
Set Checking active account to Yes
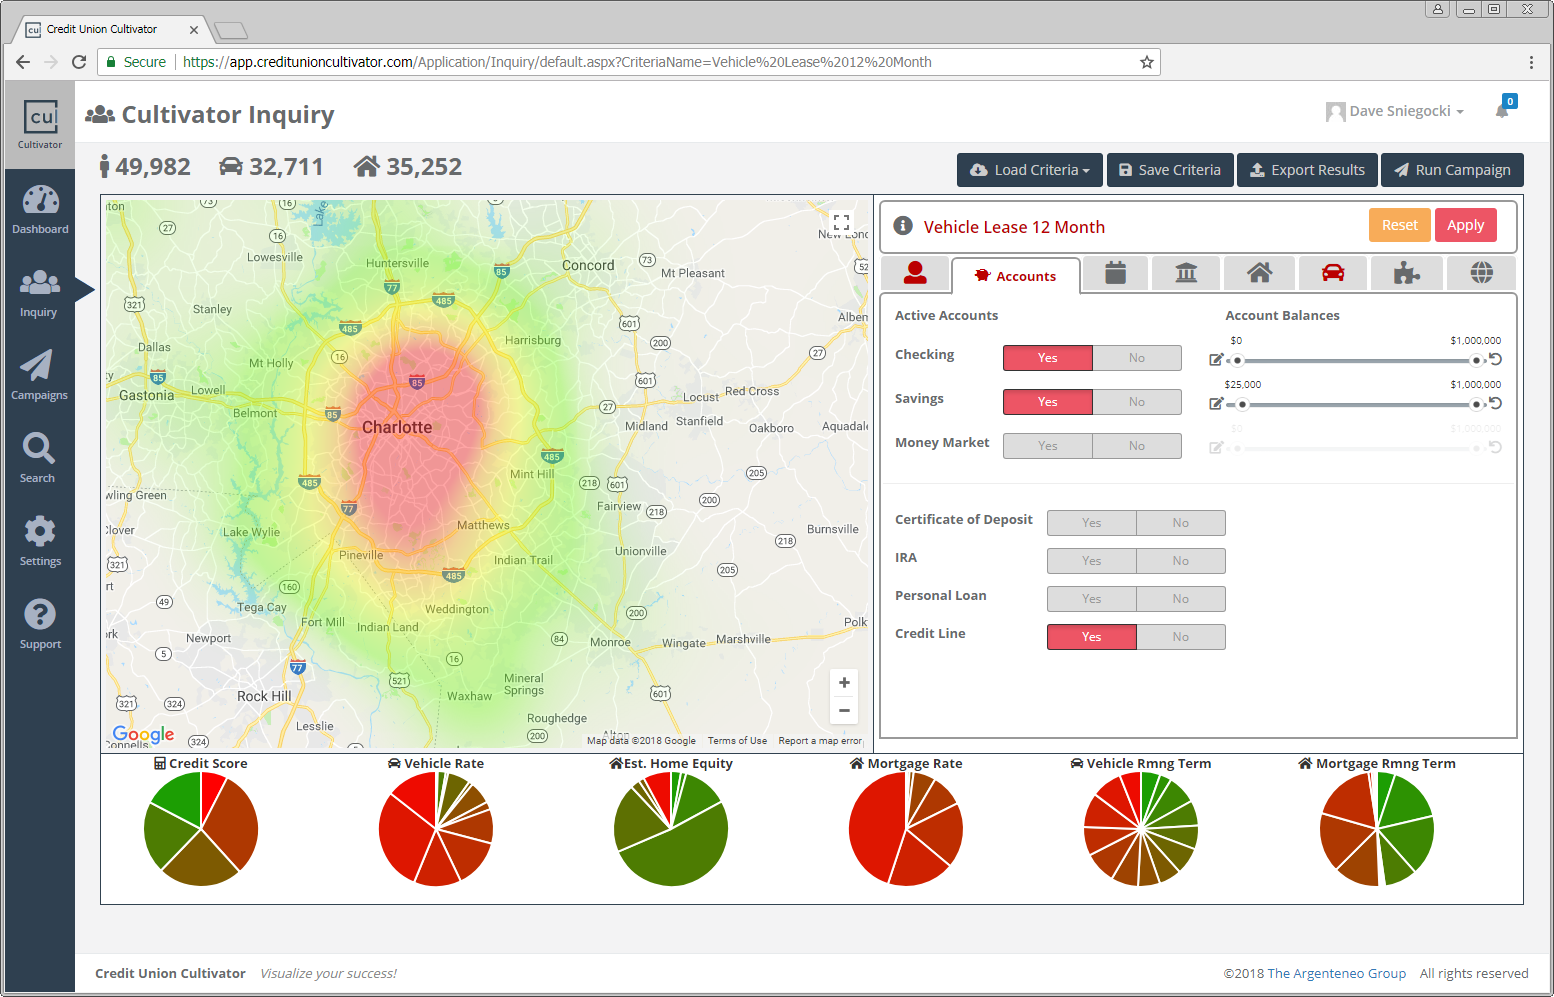(1048, 358)
